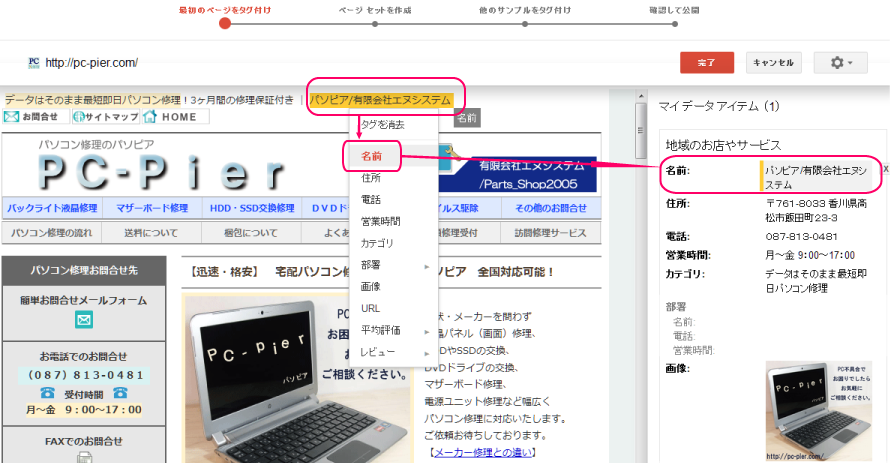Screen dimensions: 890x463
Task: Click step ページ セットを作成 marker
Action: tap(375, 24)
